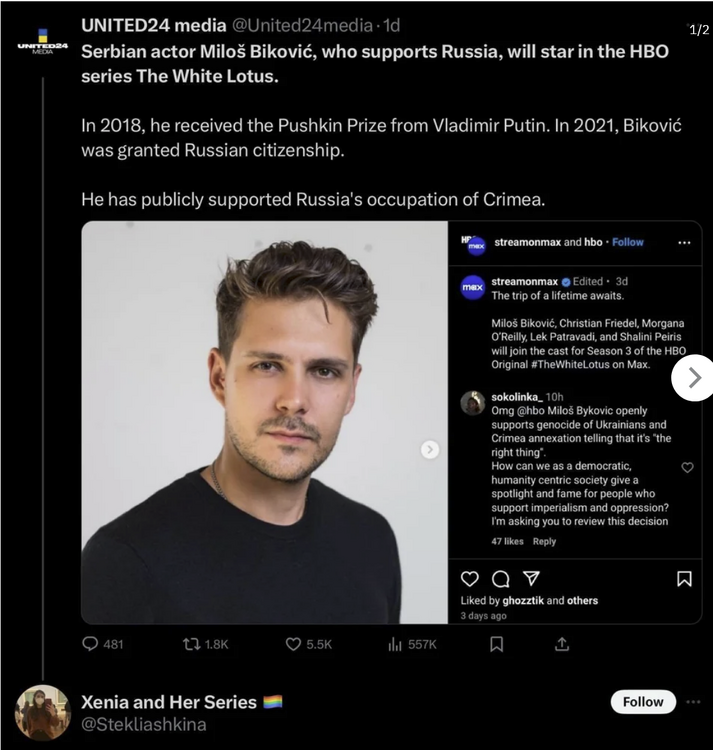Open Xenia and Her Series profile picture

pos(42,712)
